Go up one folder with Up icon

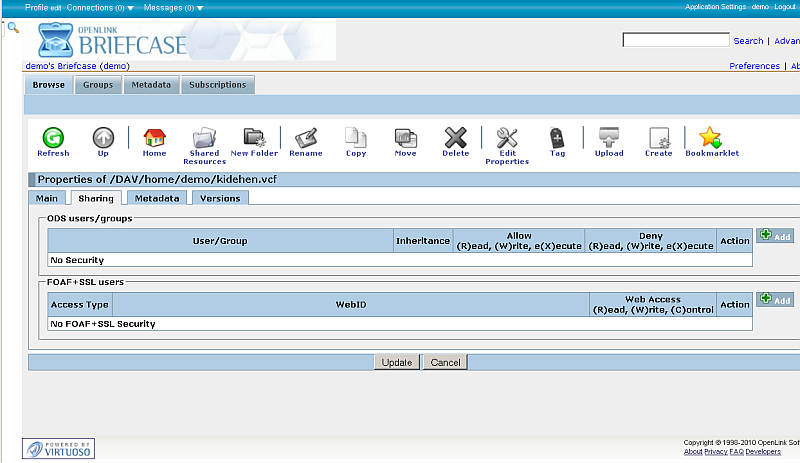[103, 137]
